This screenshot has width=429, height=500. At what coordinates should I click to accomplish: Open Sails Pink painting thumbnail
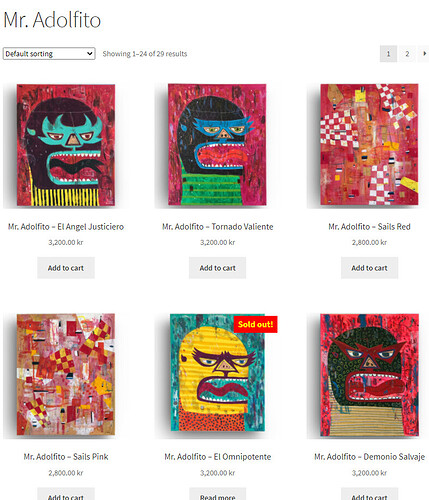66,375
